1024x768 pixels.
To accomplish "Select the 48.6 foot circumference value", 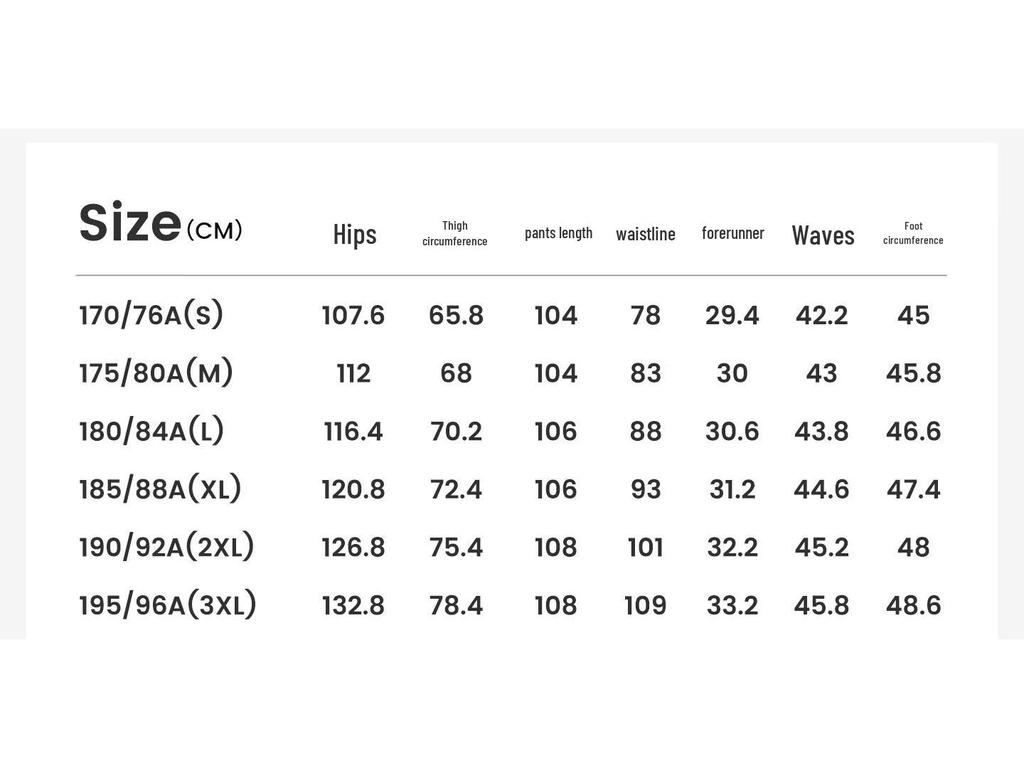I will point(914,605).
